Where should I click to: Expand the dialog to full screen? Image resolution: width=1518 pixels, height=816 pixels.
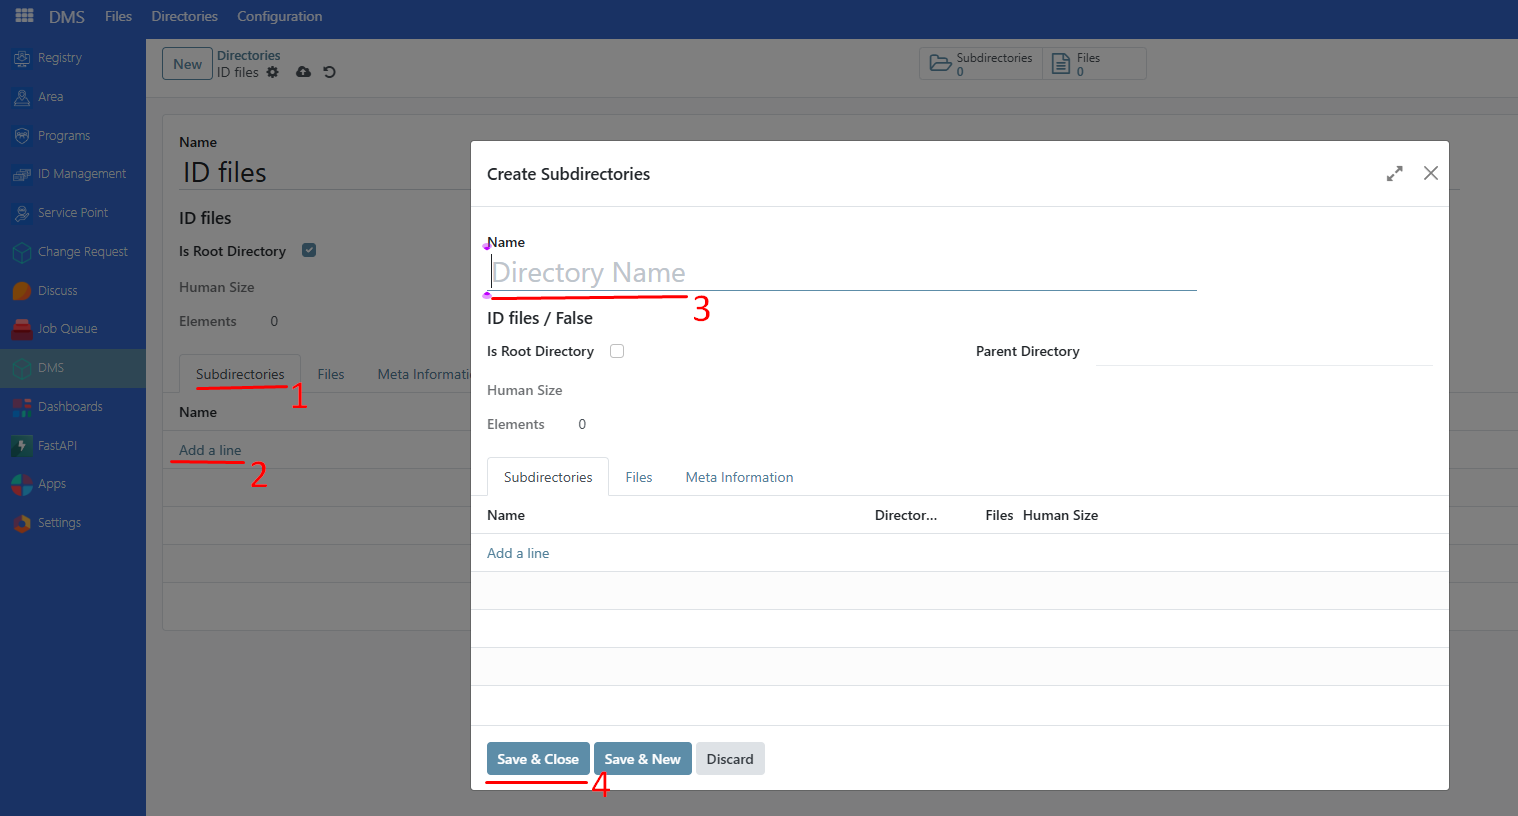1394,174
